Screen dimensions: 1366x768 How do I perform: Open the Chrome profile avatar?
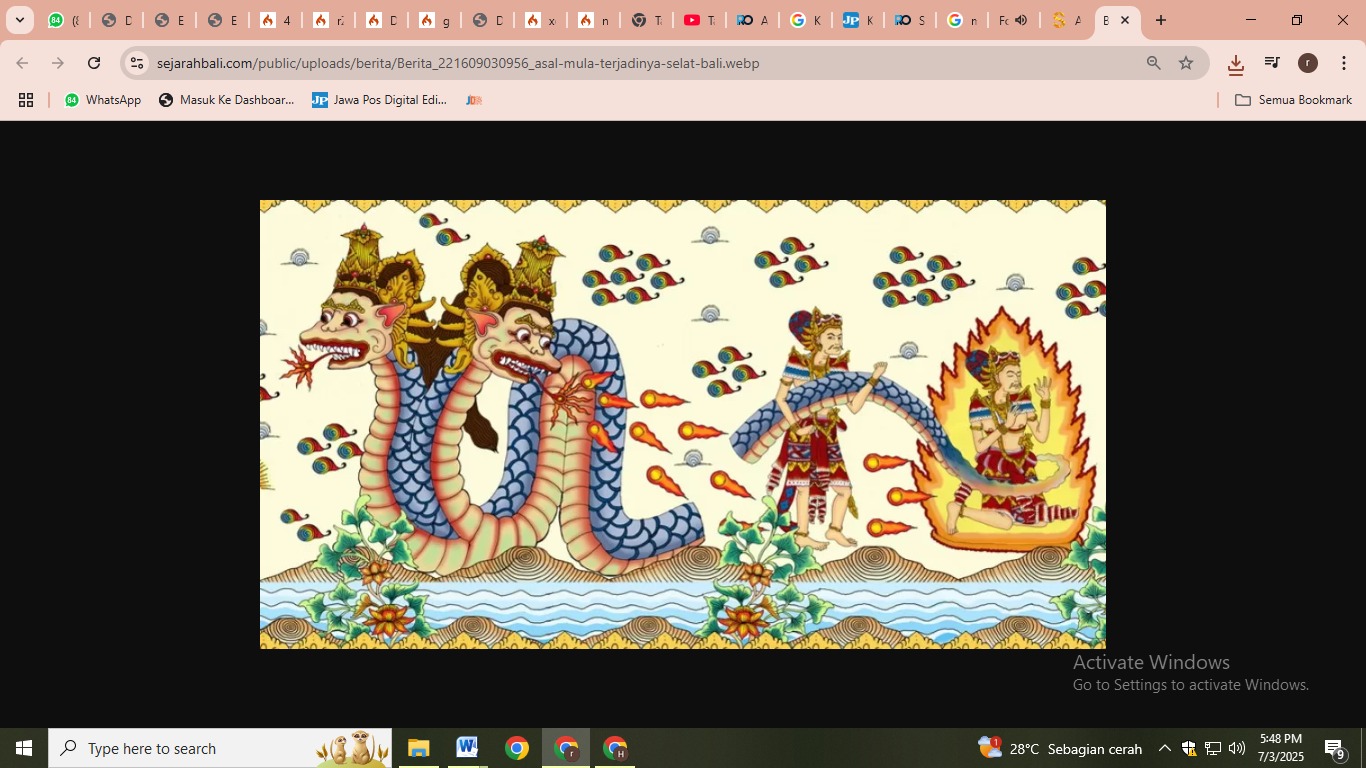pyautogui.click(x=1308, y=63)
